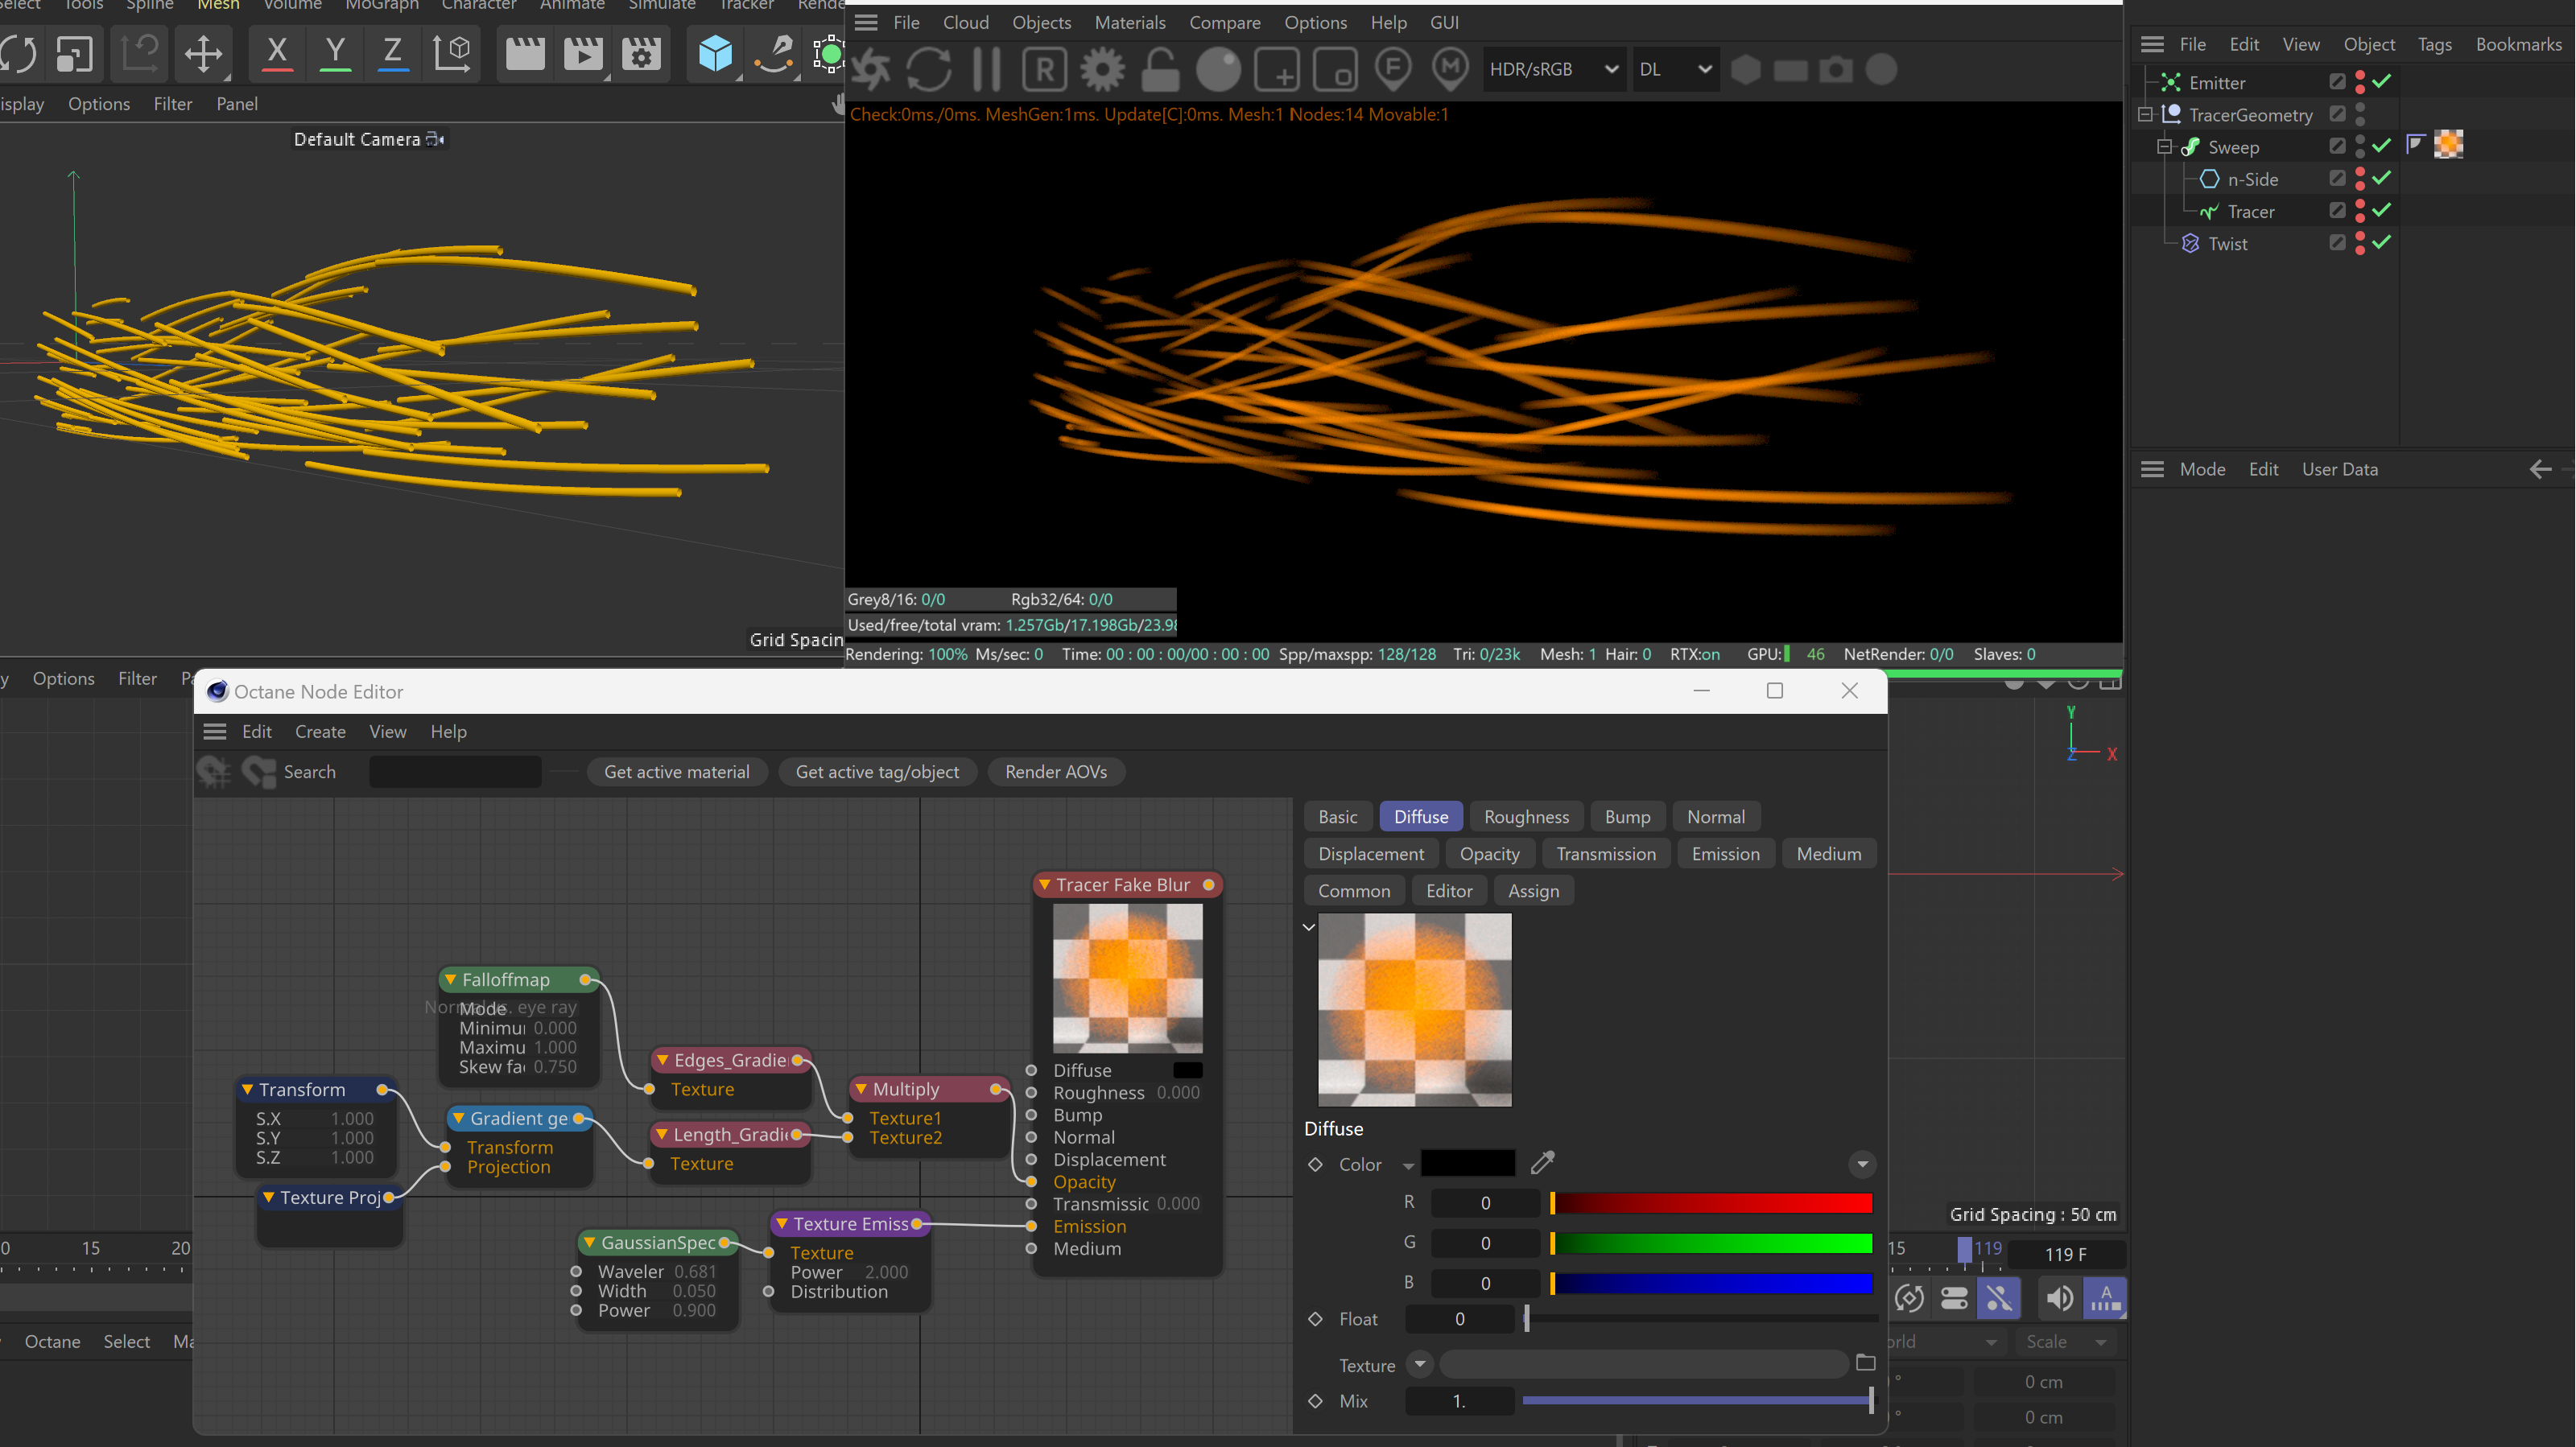Open the DL kernel type dropdown

point(1675,69)
